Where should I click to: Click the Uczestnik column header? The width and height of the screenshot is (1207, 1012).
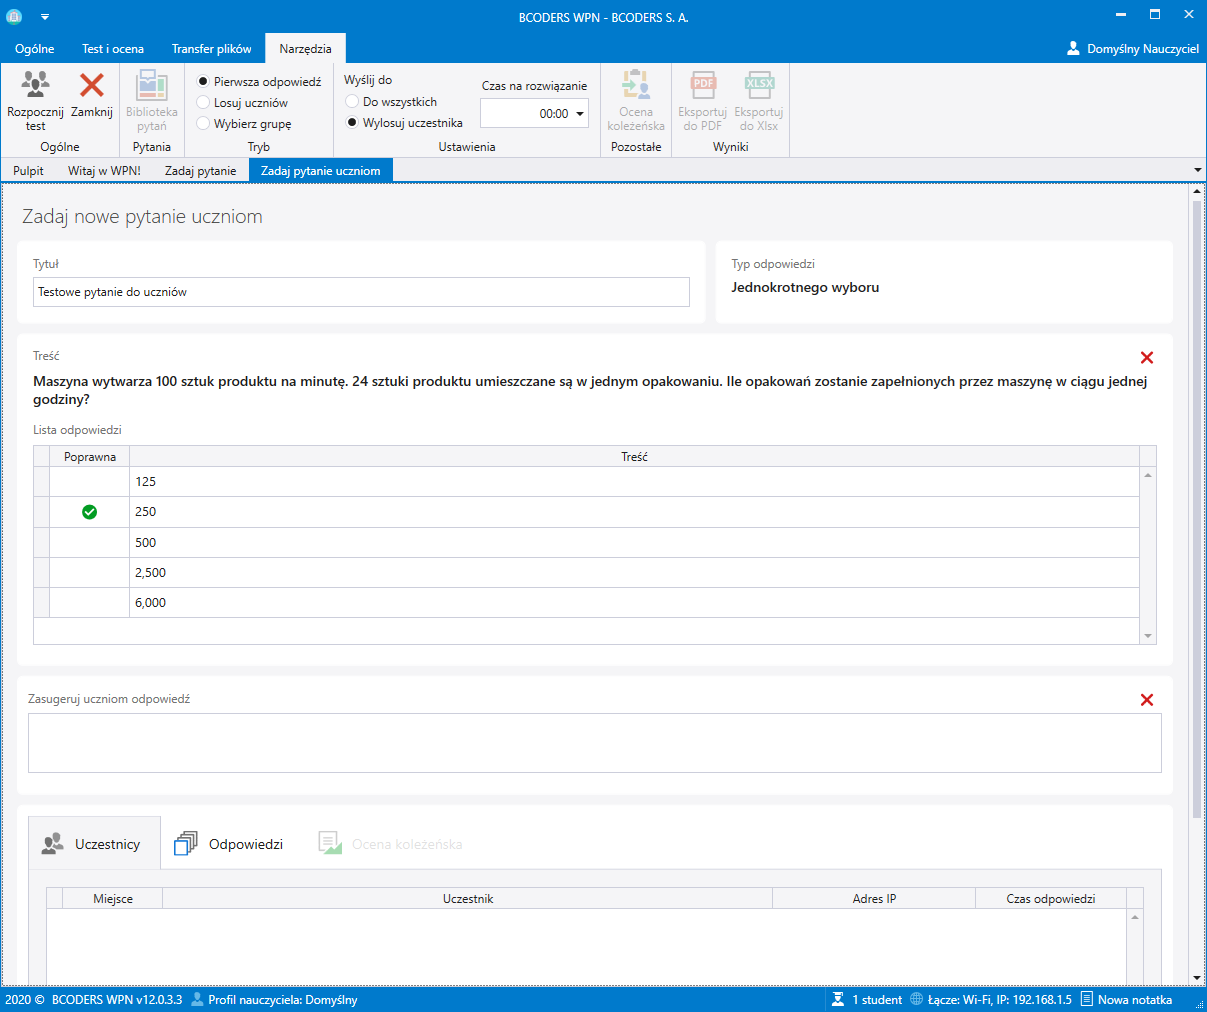click(x=468, y=899)
